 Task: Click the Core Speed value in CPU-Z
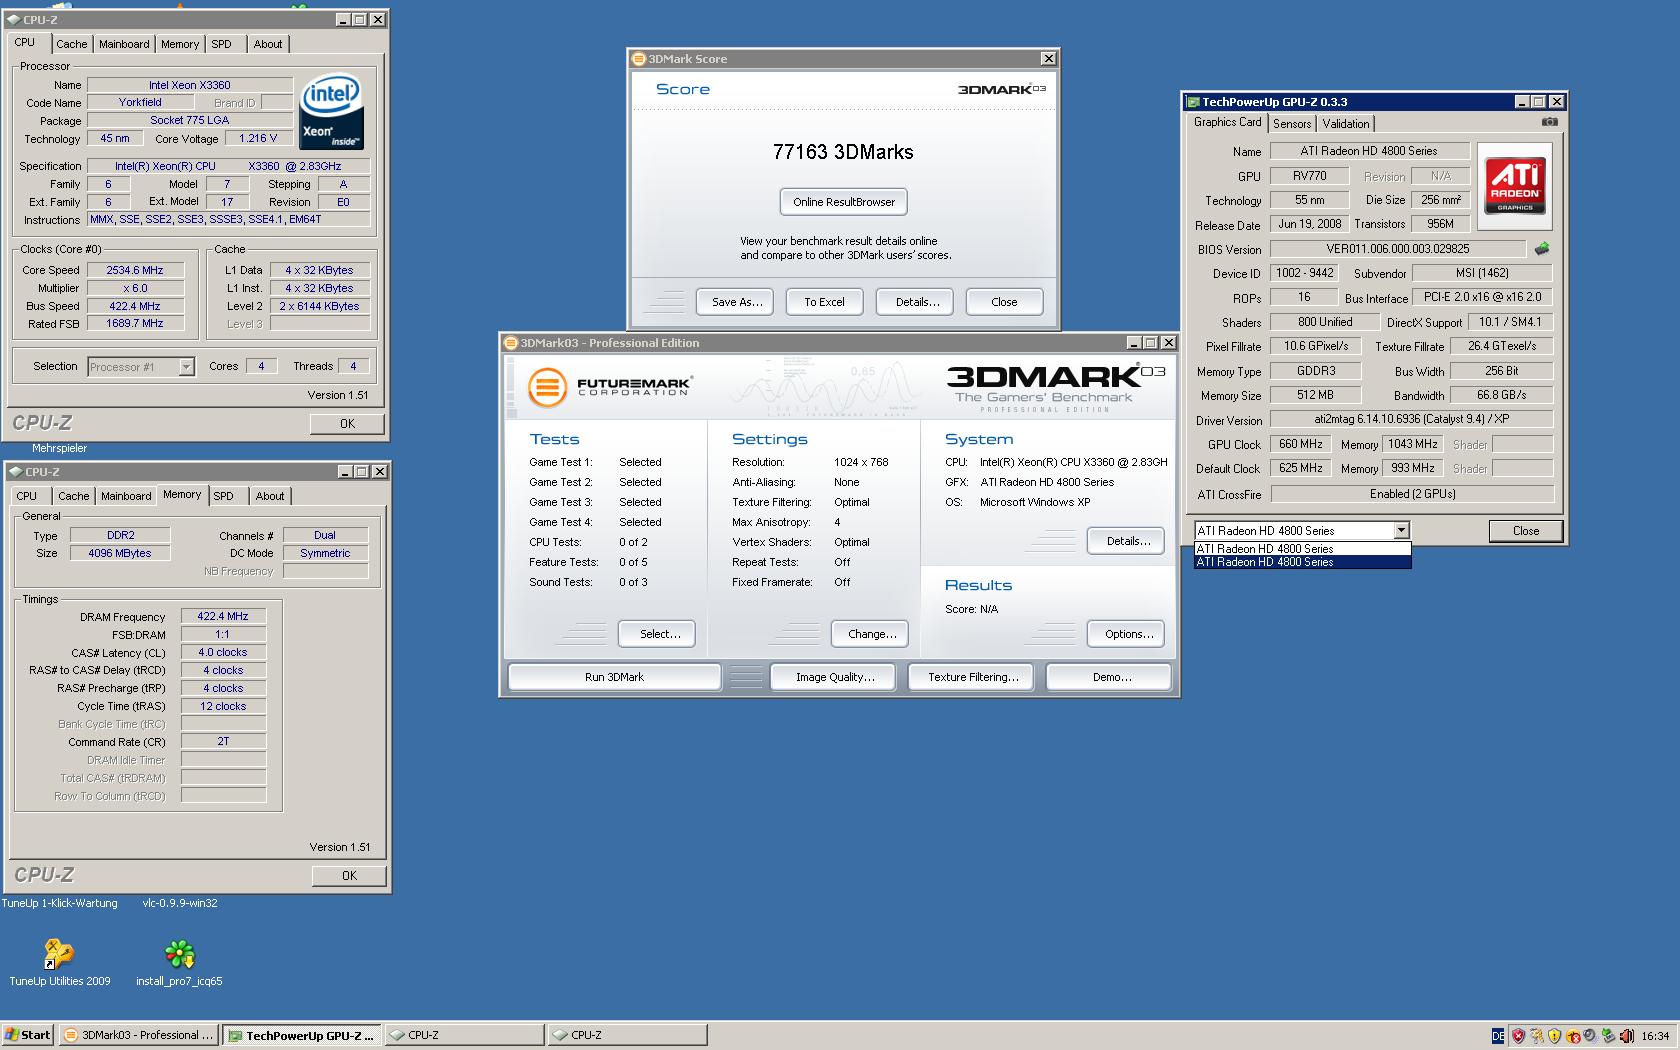click(135, 270)
